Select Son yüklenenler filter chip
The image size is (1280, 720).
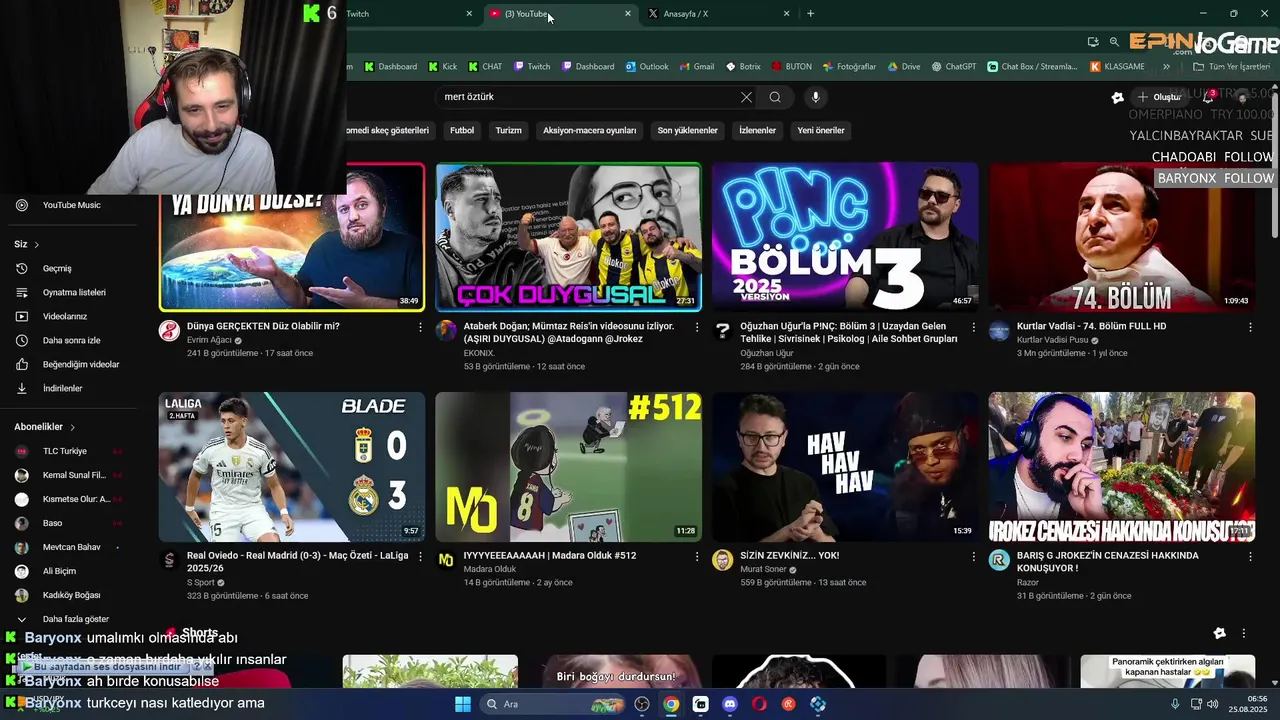tap(688, 130)
